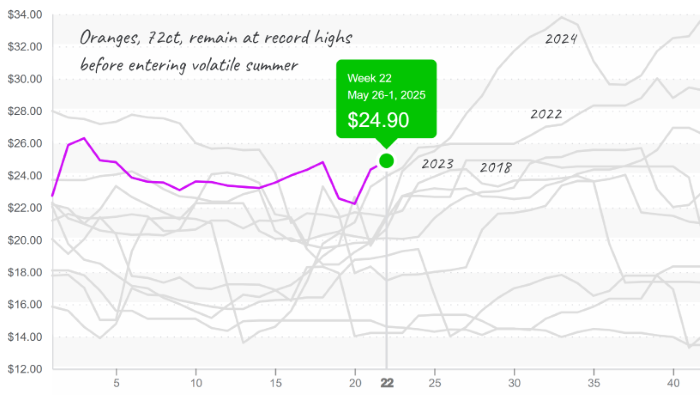Viewport: 700px width, 395px height.
Task: Click the magenta line's peak near week 3
Action: coord(84,138)
